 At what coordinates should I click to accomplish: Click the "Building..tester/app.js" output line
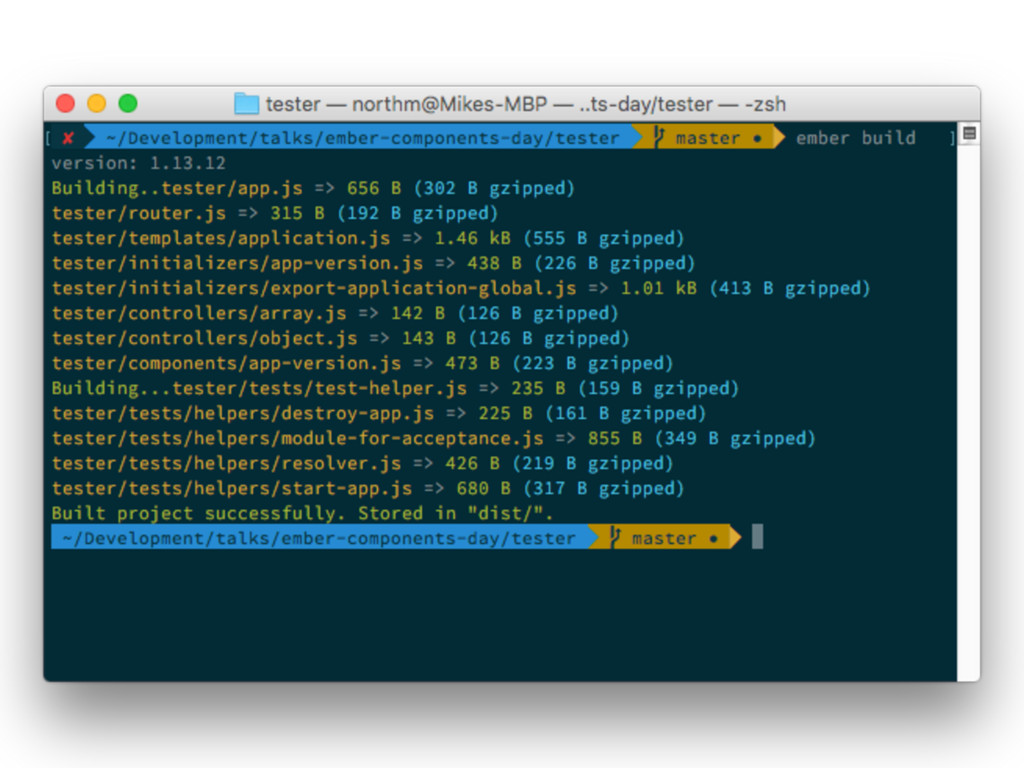tap(313, 188)
